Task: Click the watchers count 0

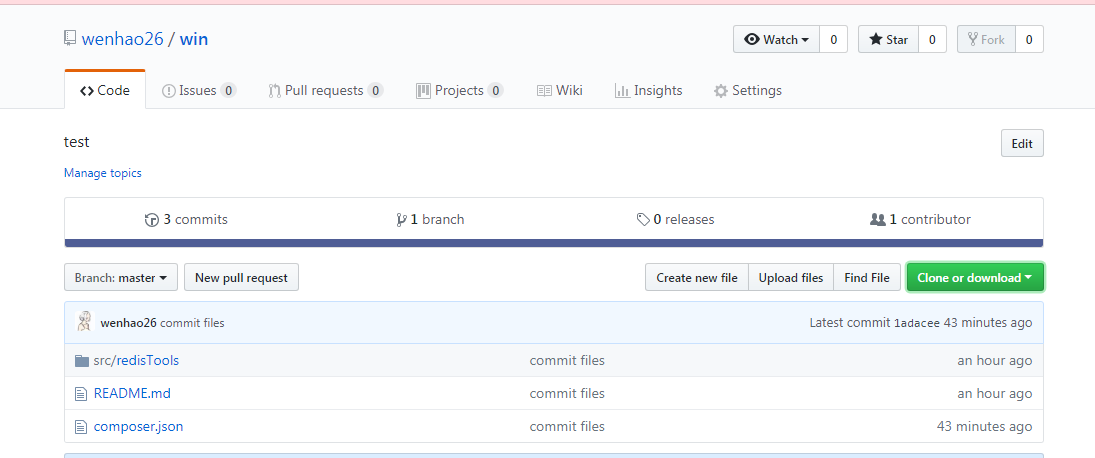Action: click(x=833, y=40)
